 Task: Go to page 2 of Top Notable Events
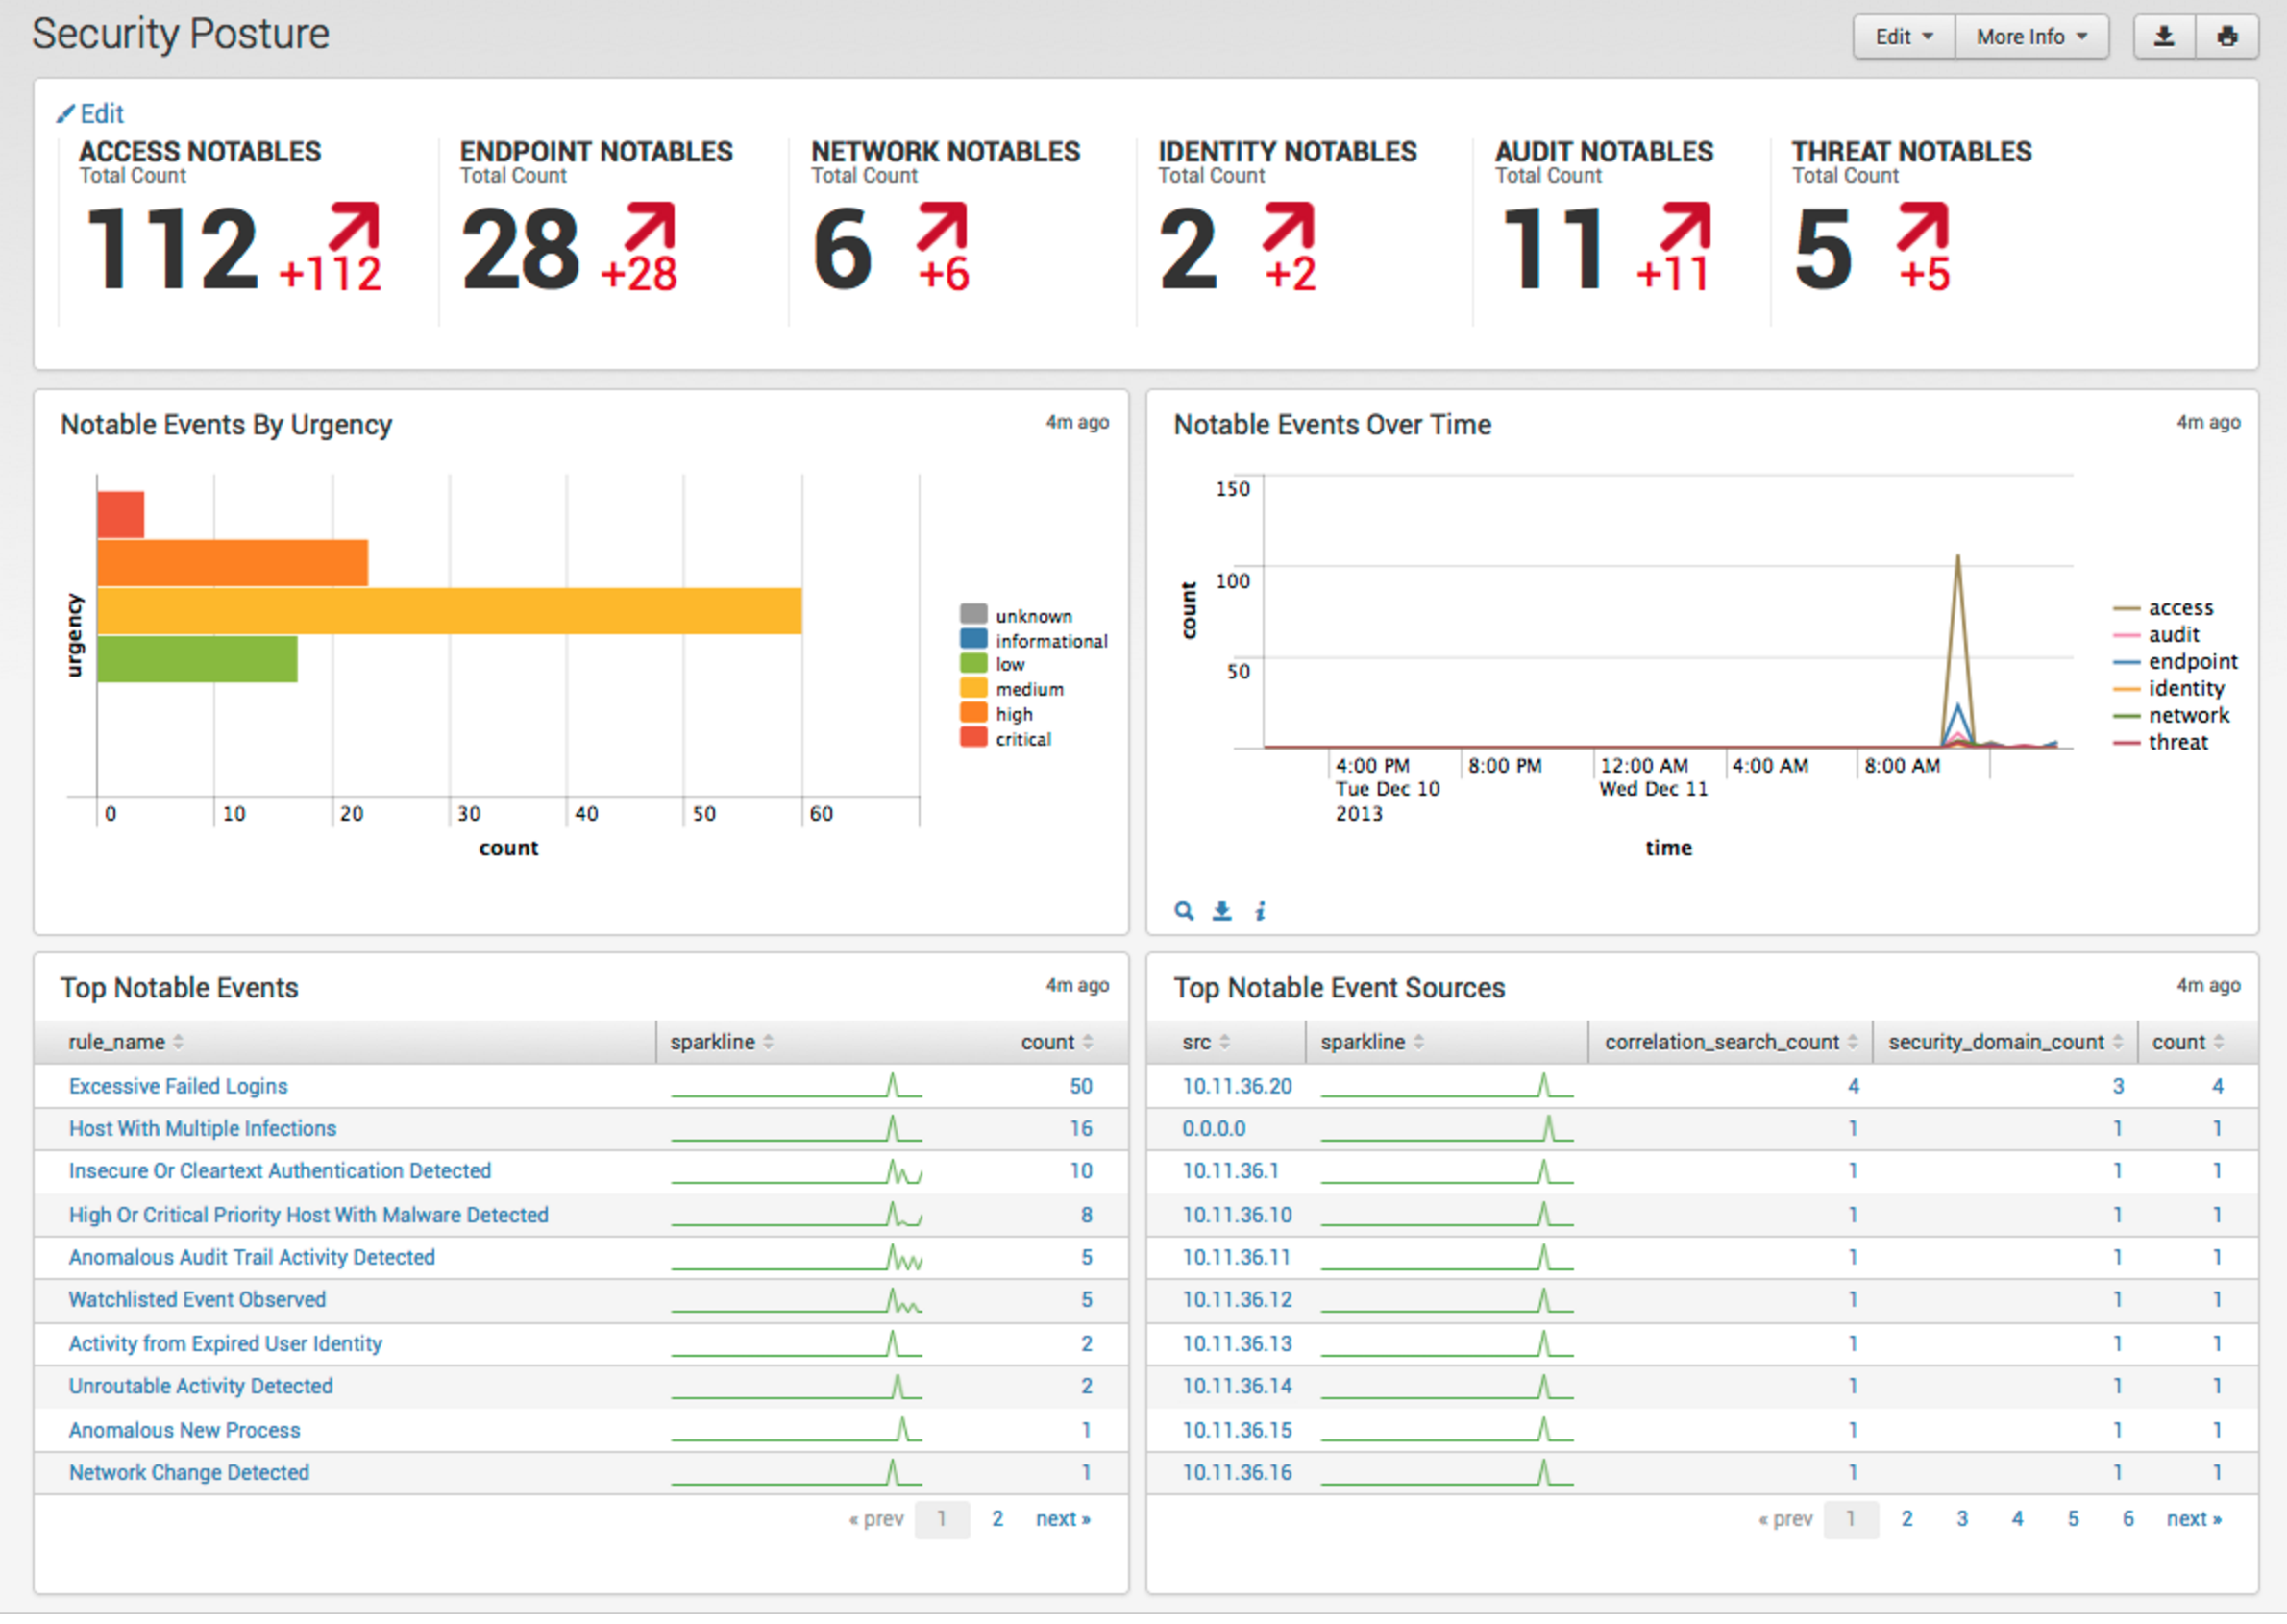997,1519
